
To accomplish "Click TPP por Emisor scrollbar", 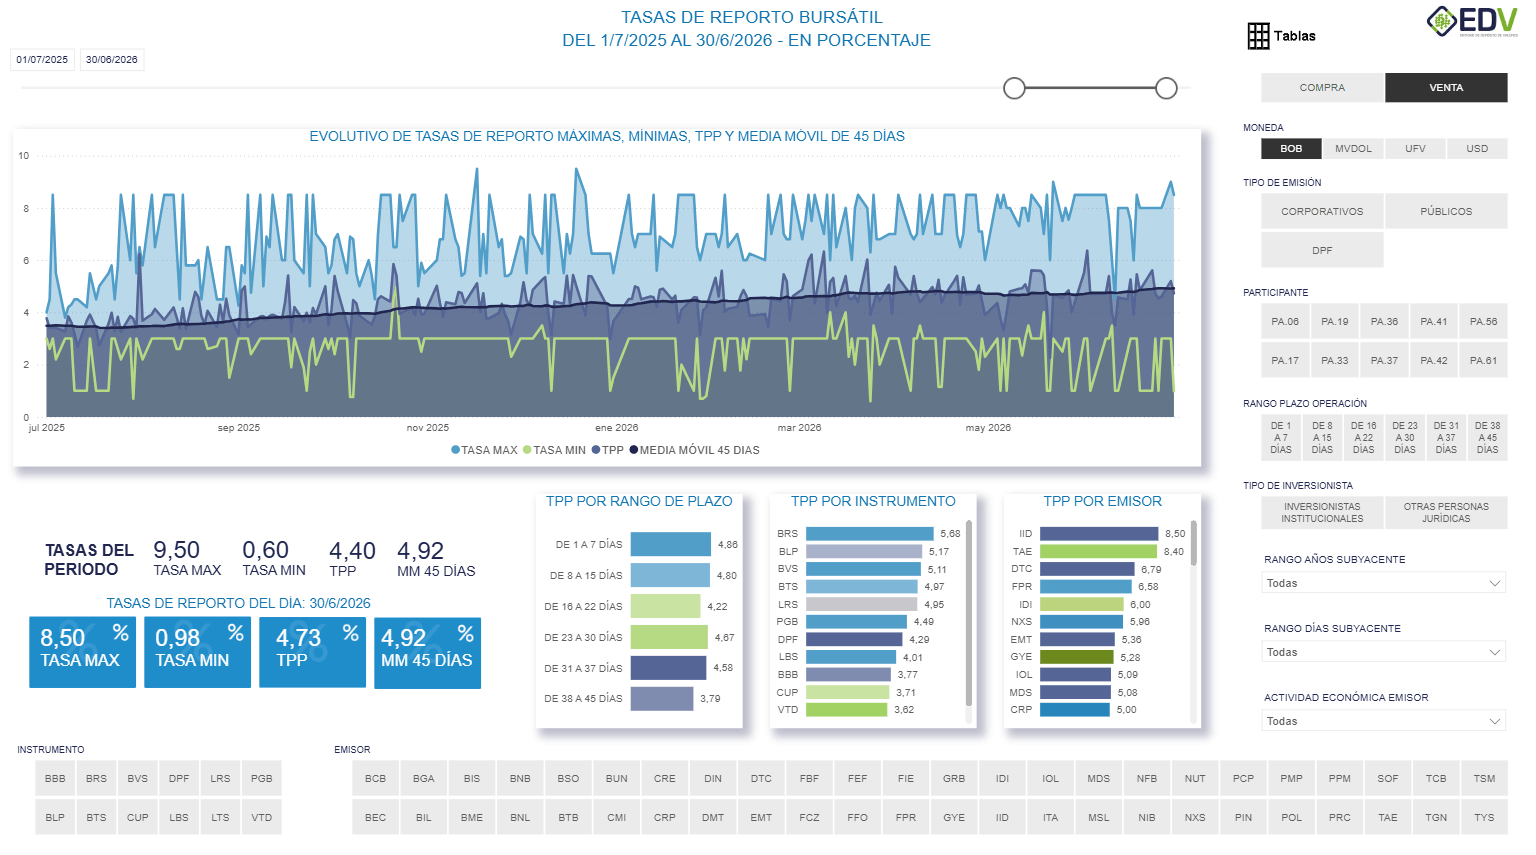I will (1194, 544).
